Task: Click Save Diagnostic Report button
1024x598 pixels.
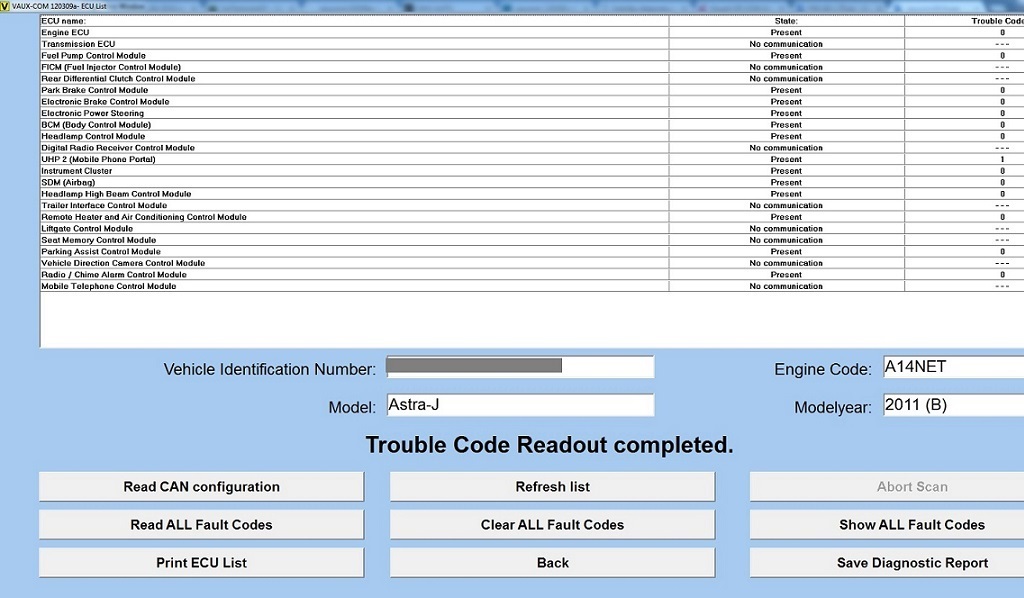Action: pyautogui.click(x=911, y=563)
